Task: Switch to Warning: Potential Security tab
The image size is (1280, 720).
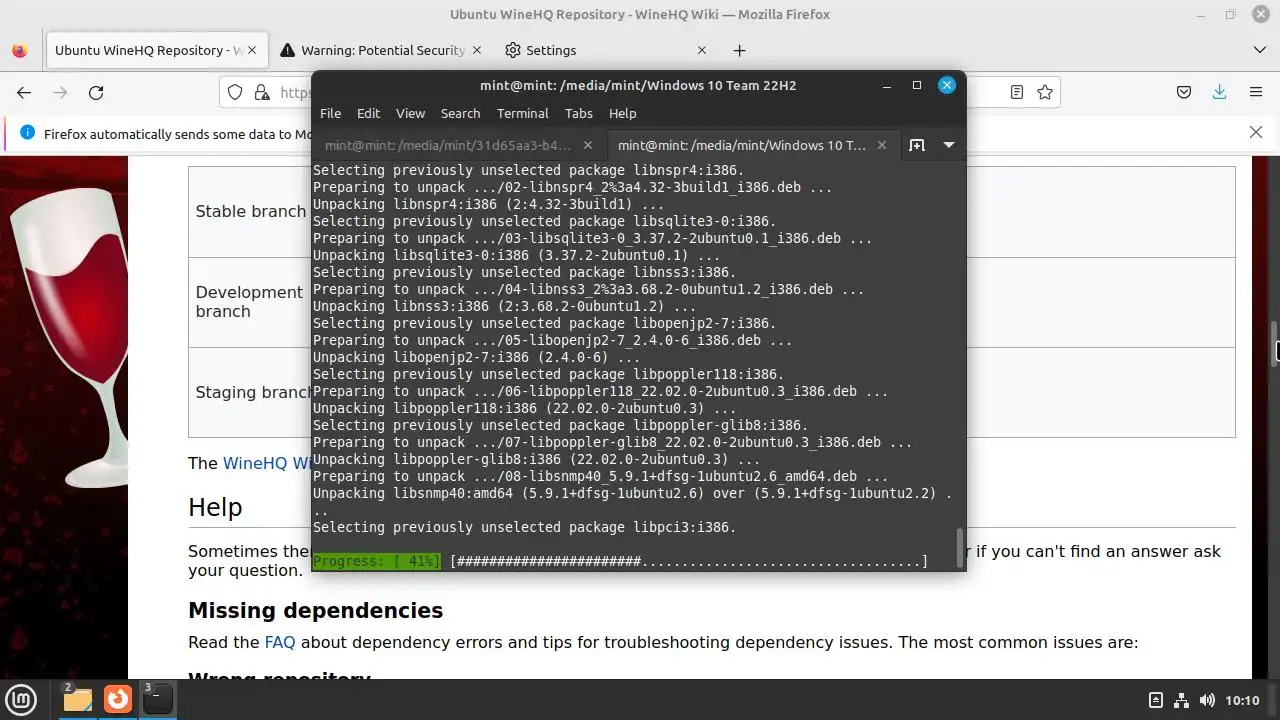Action: (x=383, y=50)
